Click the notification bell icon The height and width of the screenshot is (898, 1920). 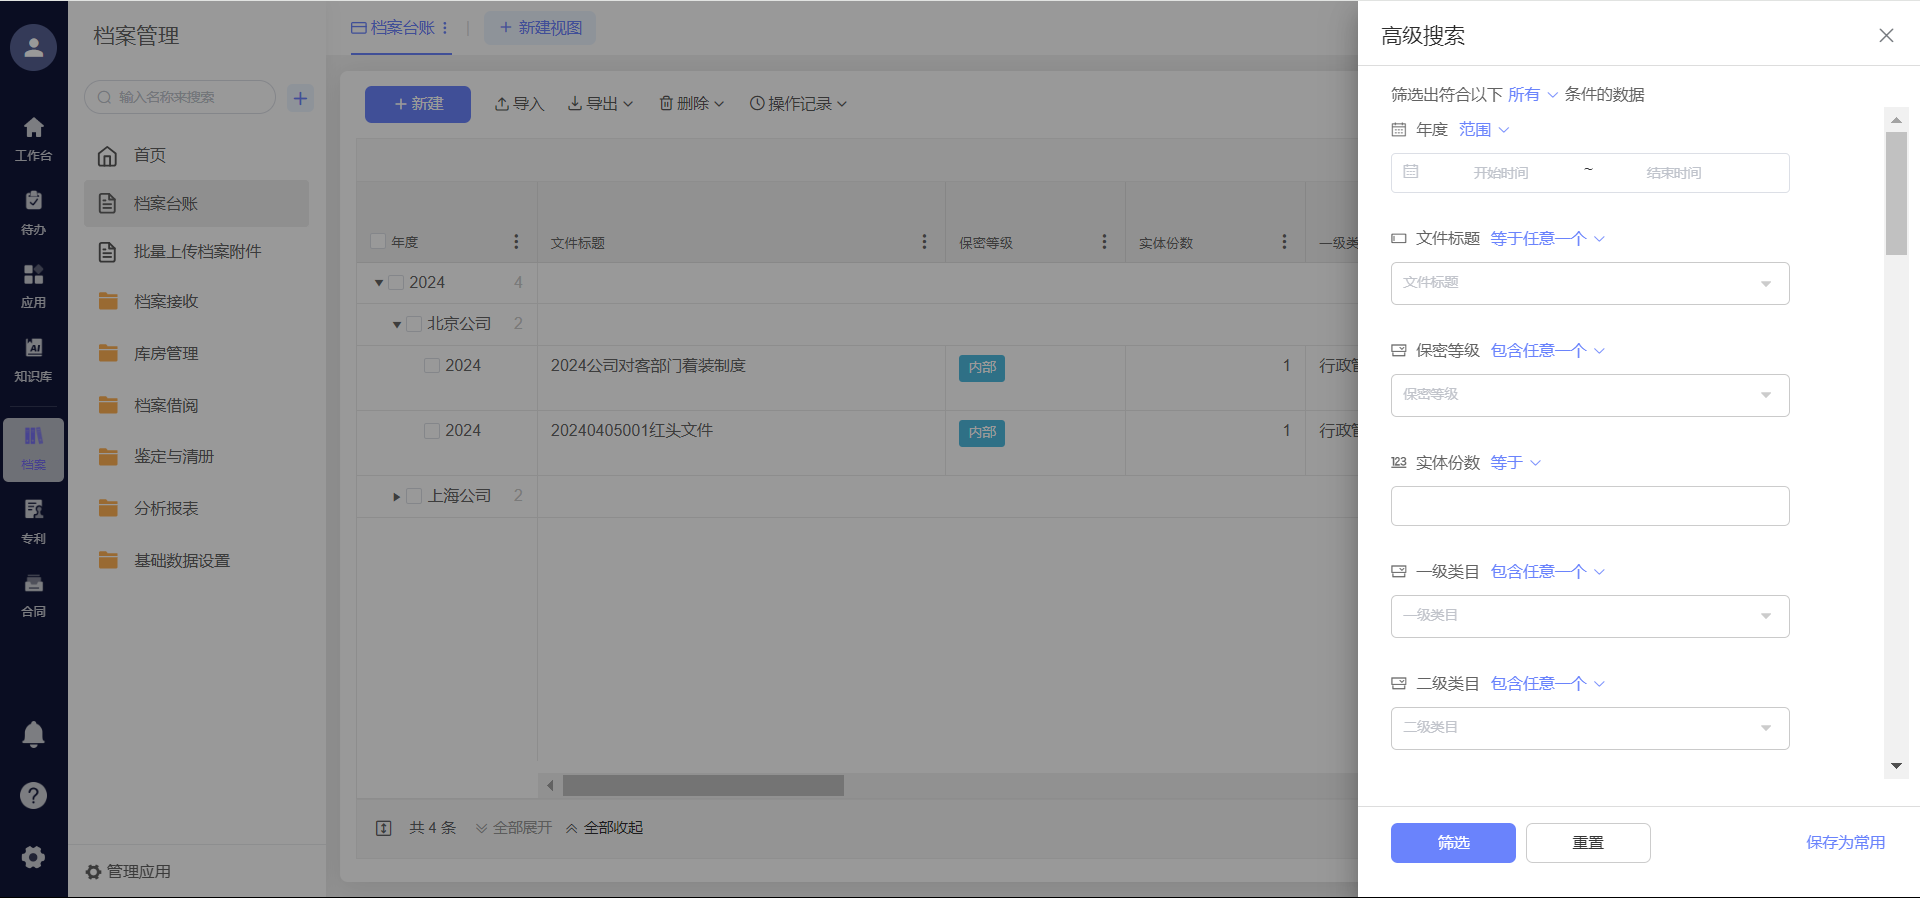tap(33, 735)
